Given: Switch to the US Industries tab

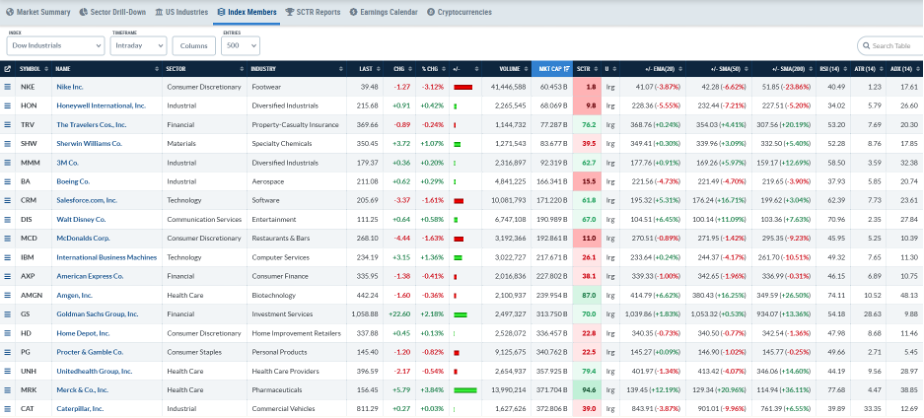Looking at the screenshot, I should [182, 12].
